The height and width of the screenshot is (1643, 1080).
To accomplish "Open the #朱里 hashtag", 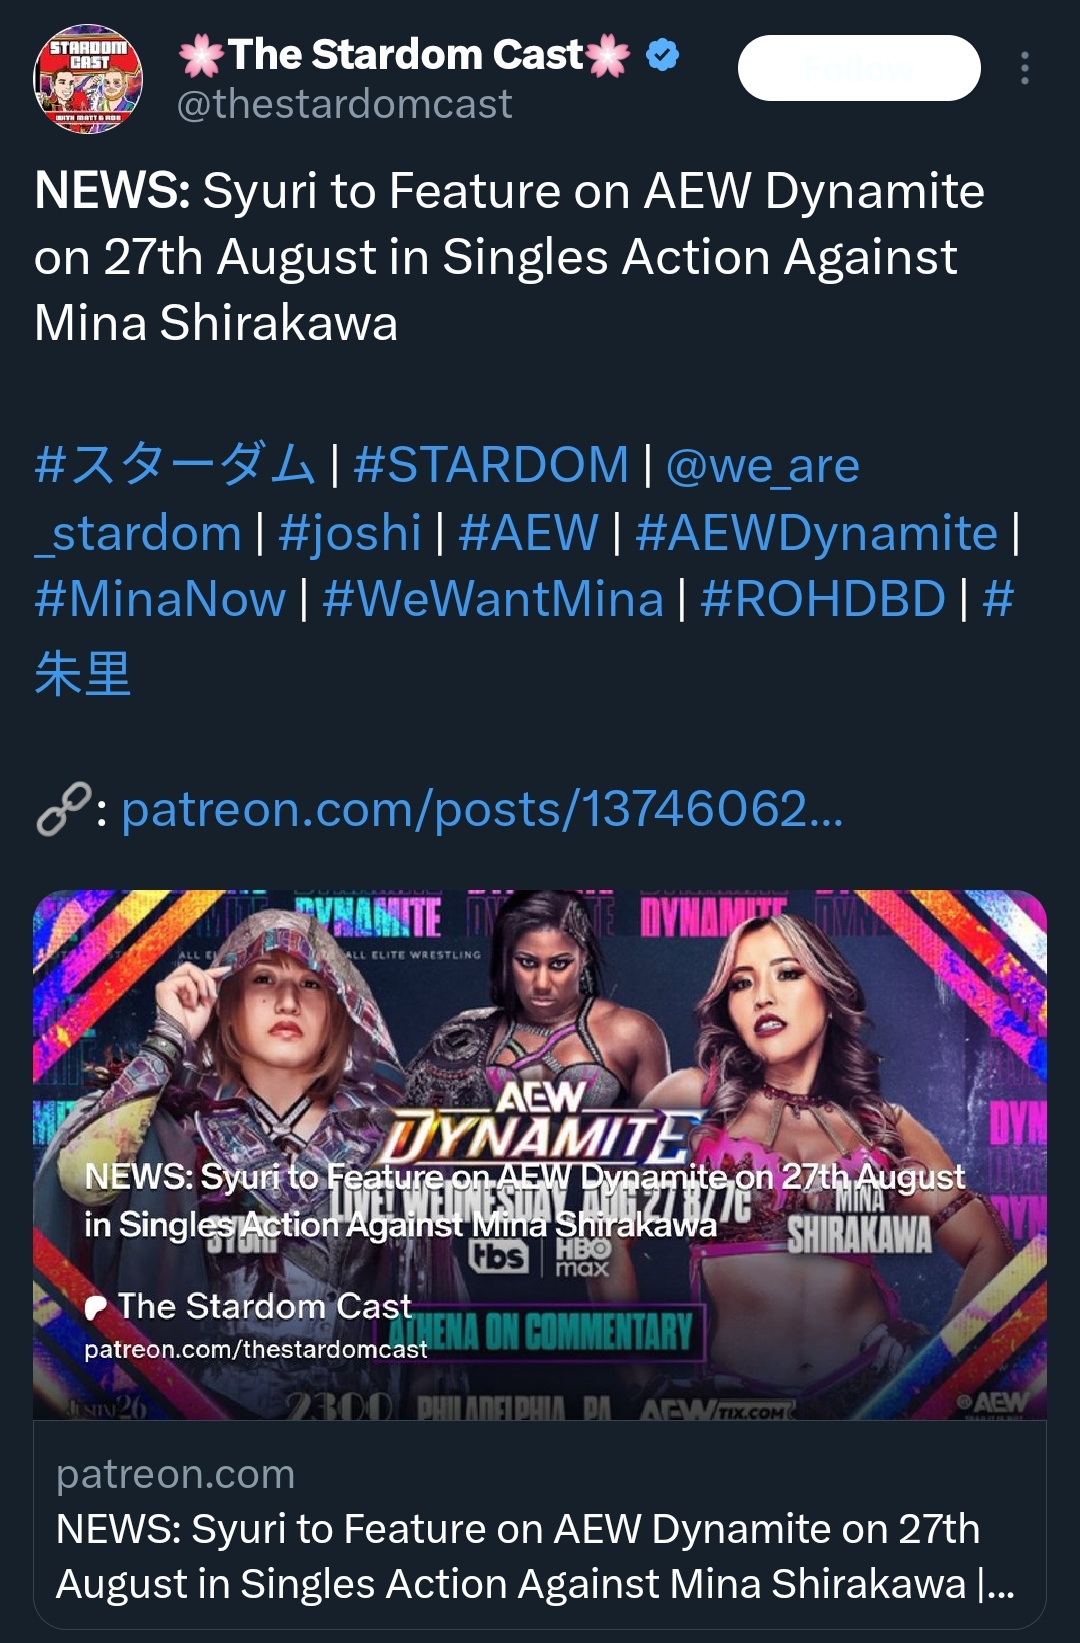I will (x=82, y=673).
